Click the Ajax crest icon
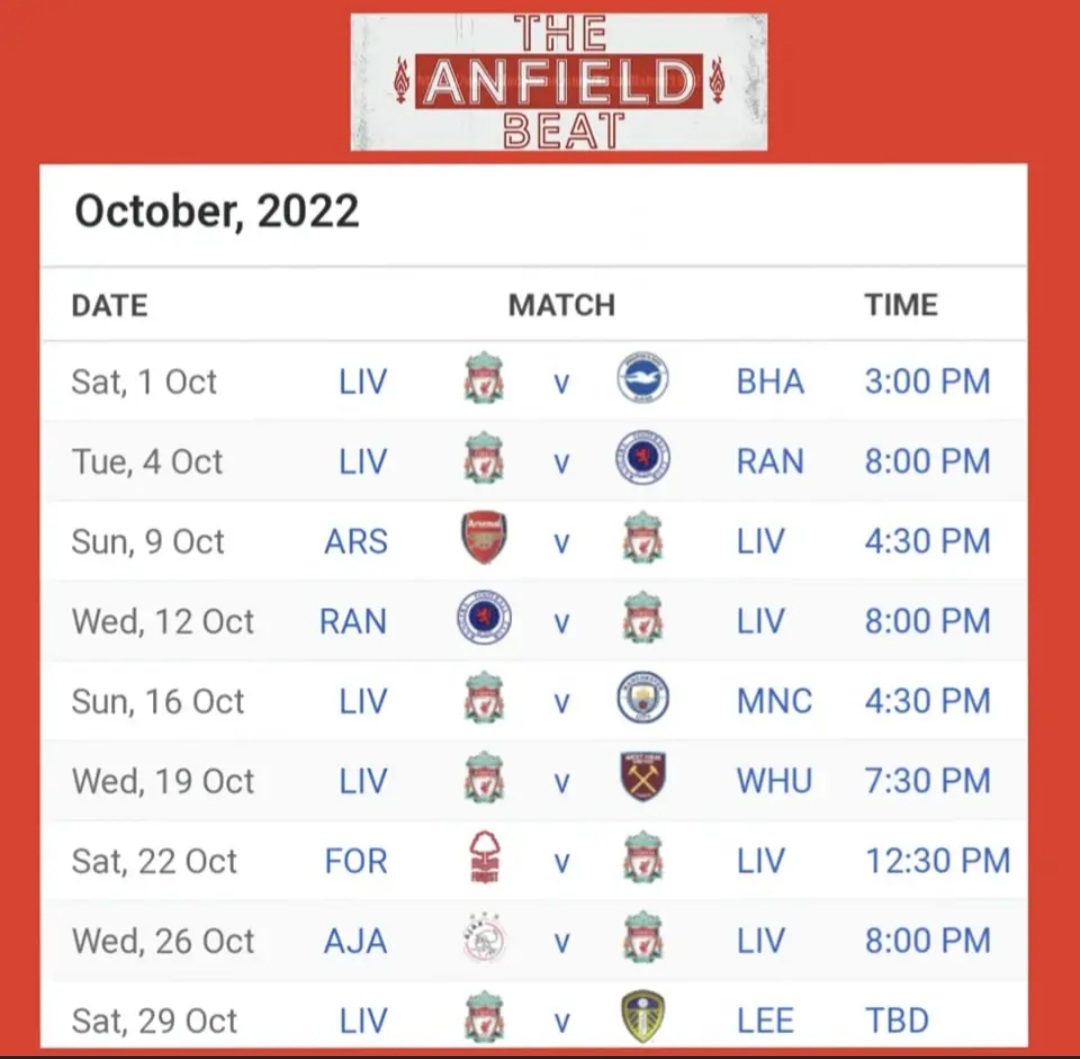The width and height of the screenshot is (1080, 1059). 484,940
